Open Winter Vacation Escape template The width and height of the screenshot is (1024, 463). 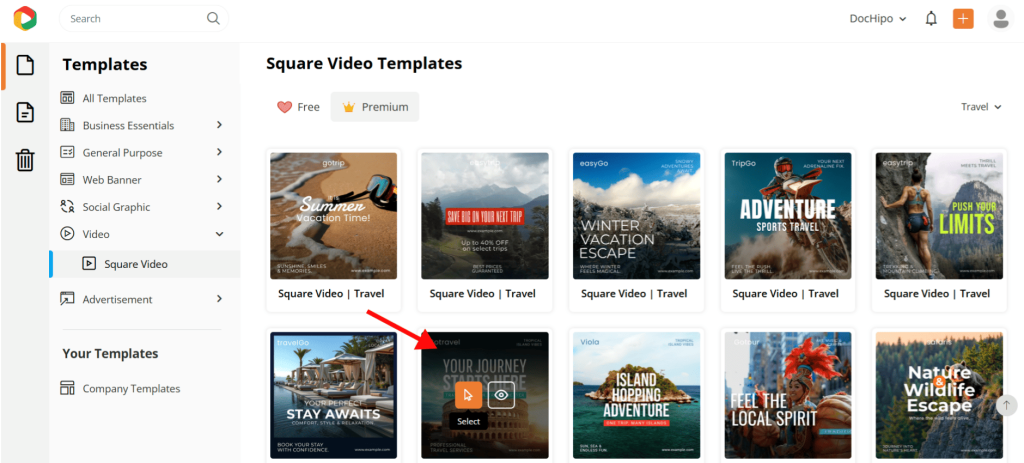[637, 216]
